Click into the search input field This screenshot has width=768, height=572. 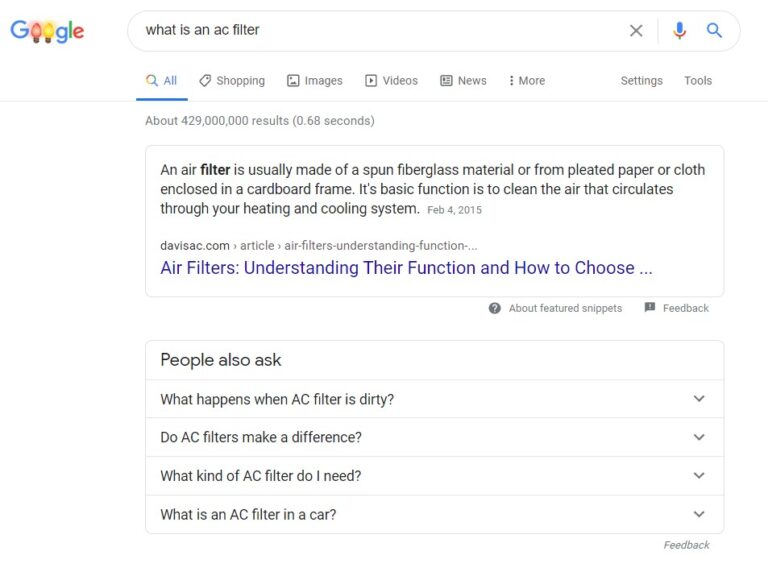click(x=380, y=31)
